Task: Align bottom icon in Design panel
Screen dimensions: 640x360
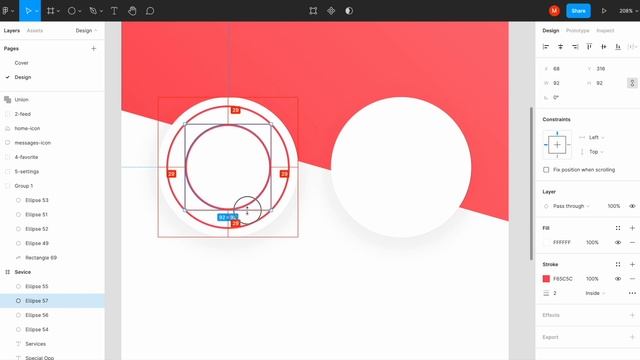Action: click(x=618, y=47)
